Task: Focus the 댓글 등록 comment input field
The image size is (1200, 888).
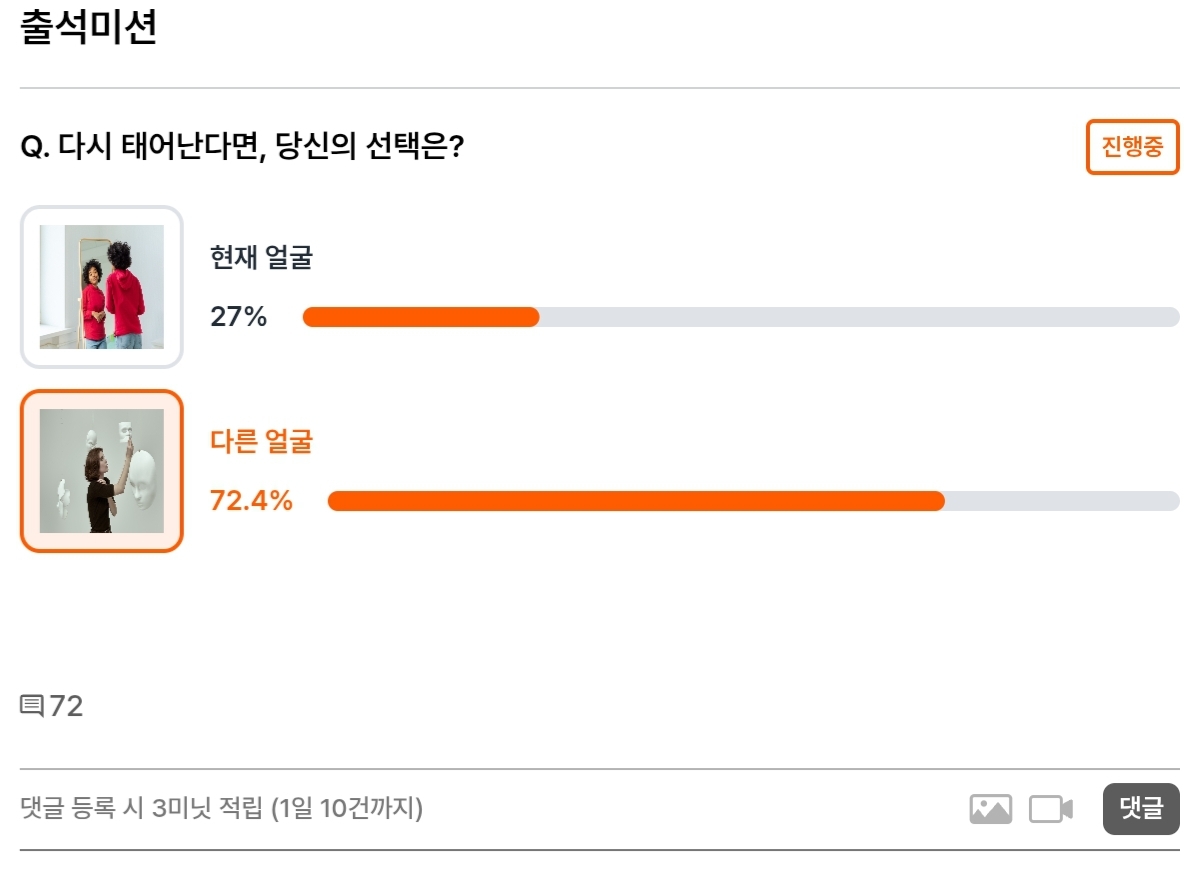Action: (x=490, y=809)
